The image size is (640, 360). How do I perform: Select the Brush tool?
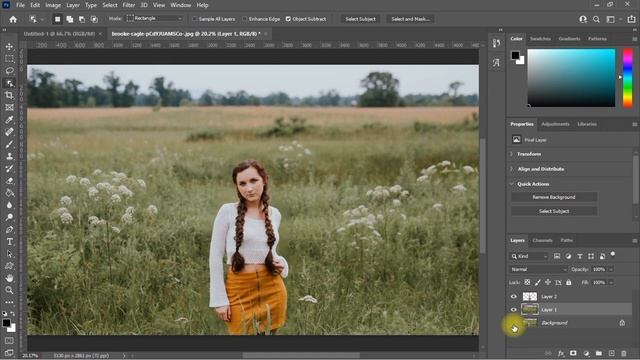point(9,144)
